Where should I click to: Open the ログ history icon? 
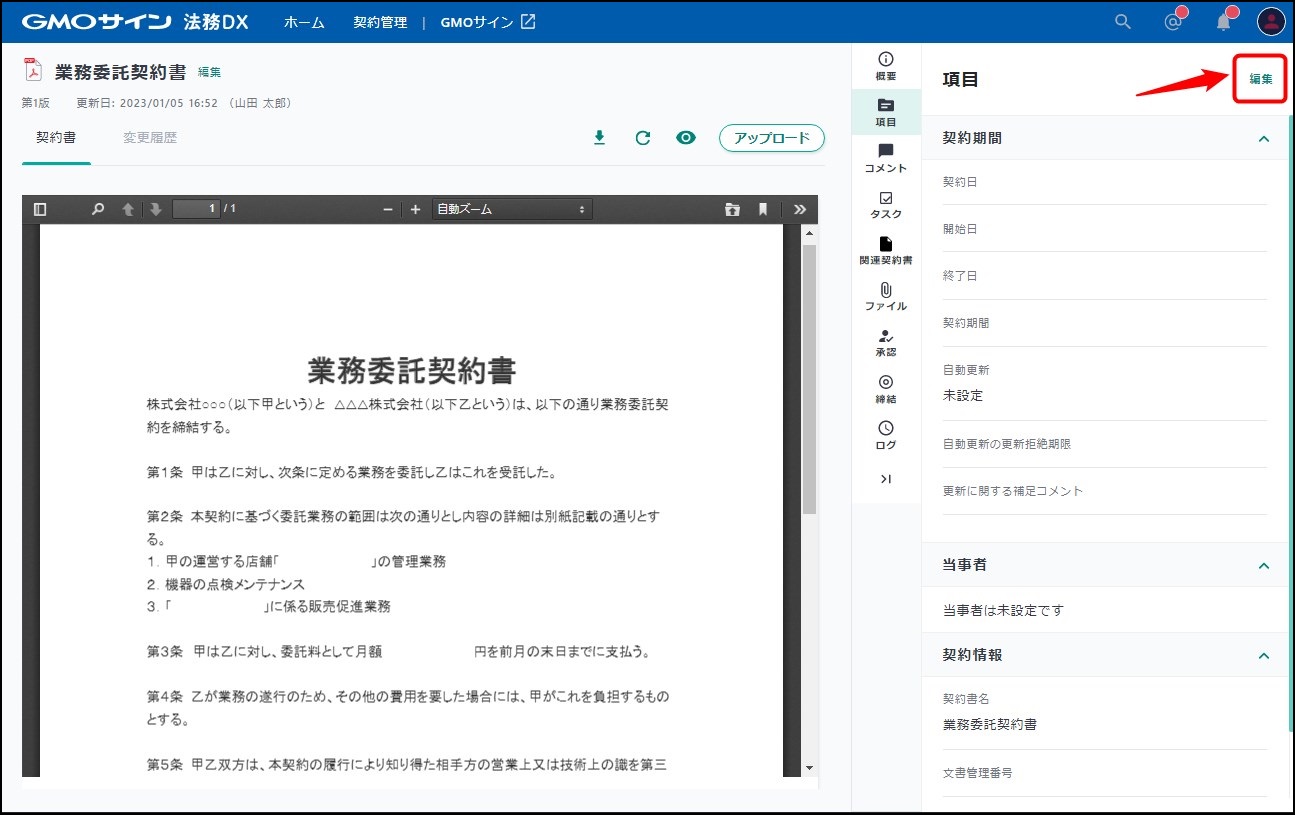885,435
